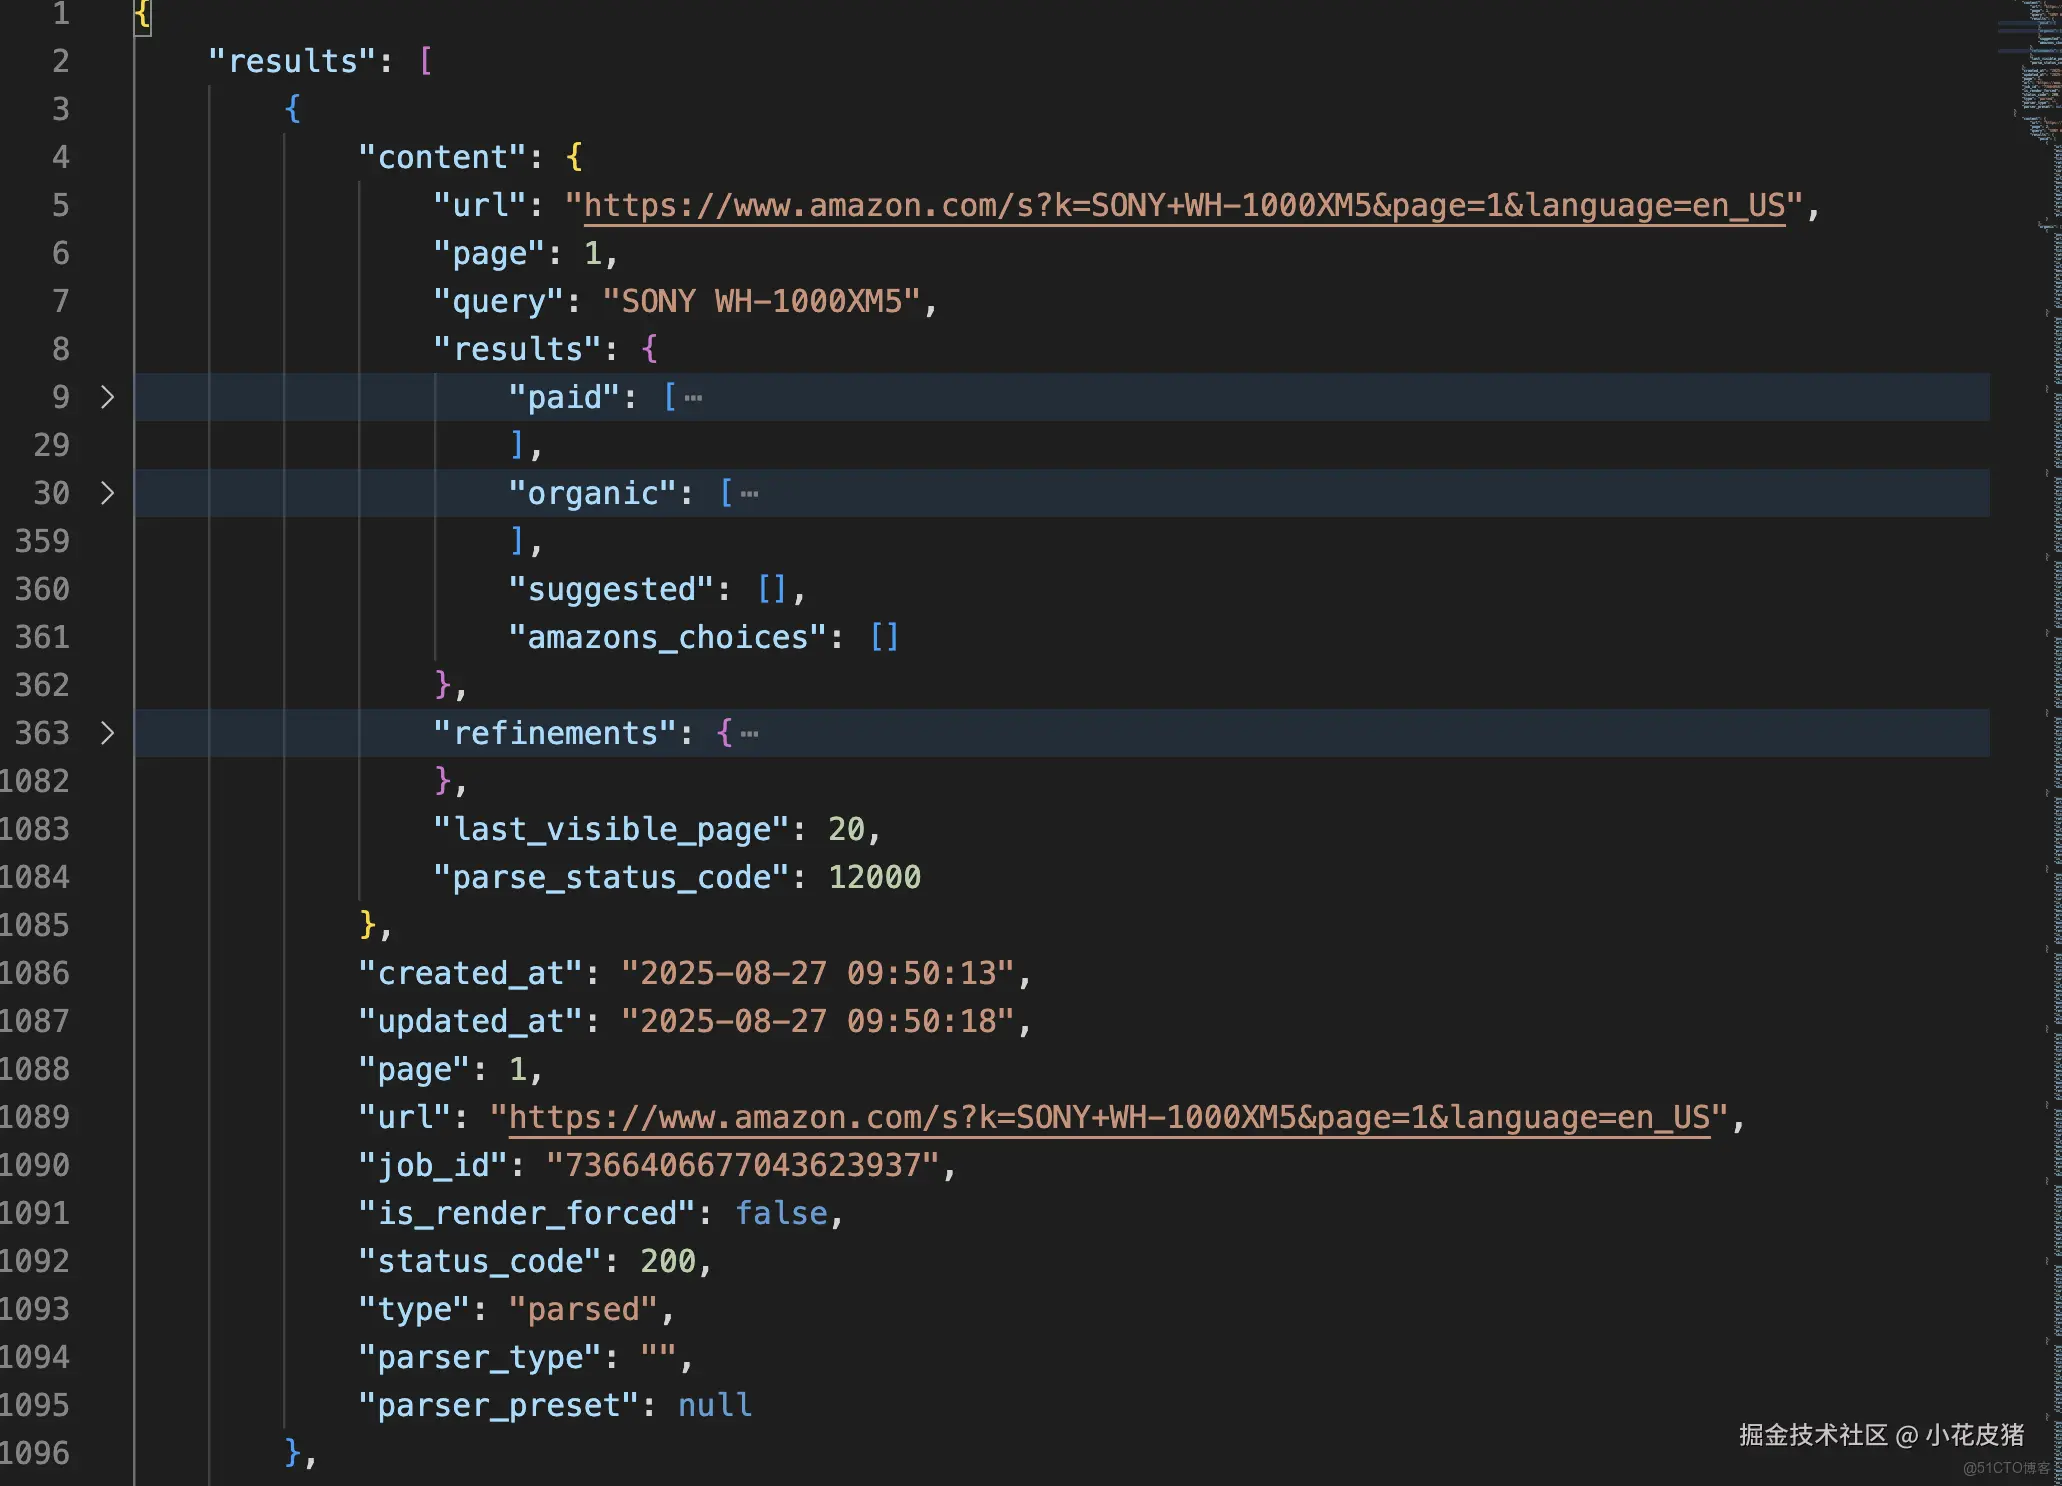Click the "null" value of parser_preset
The width and height of the screenshot is (2062, 1486).
pyautogui.click(x=714, y=1405)
